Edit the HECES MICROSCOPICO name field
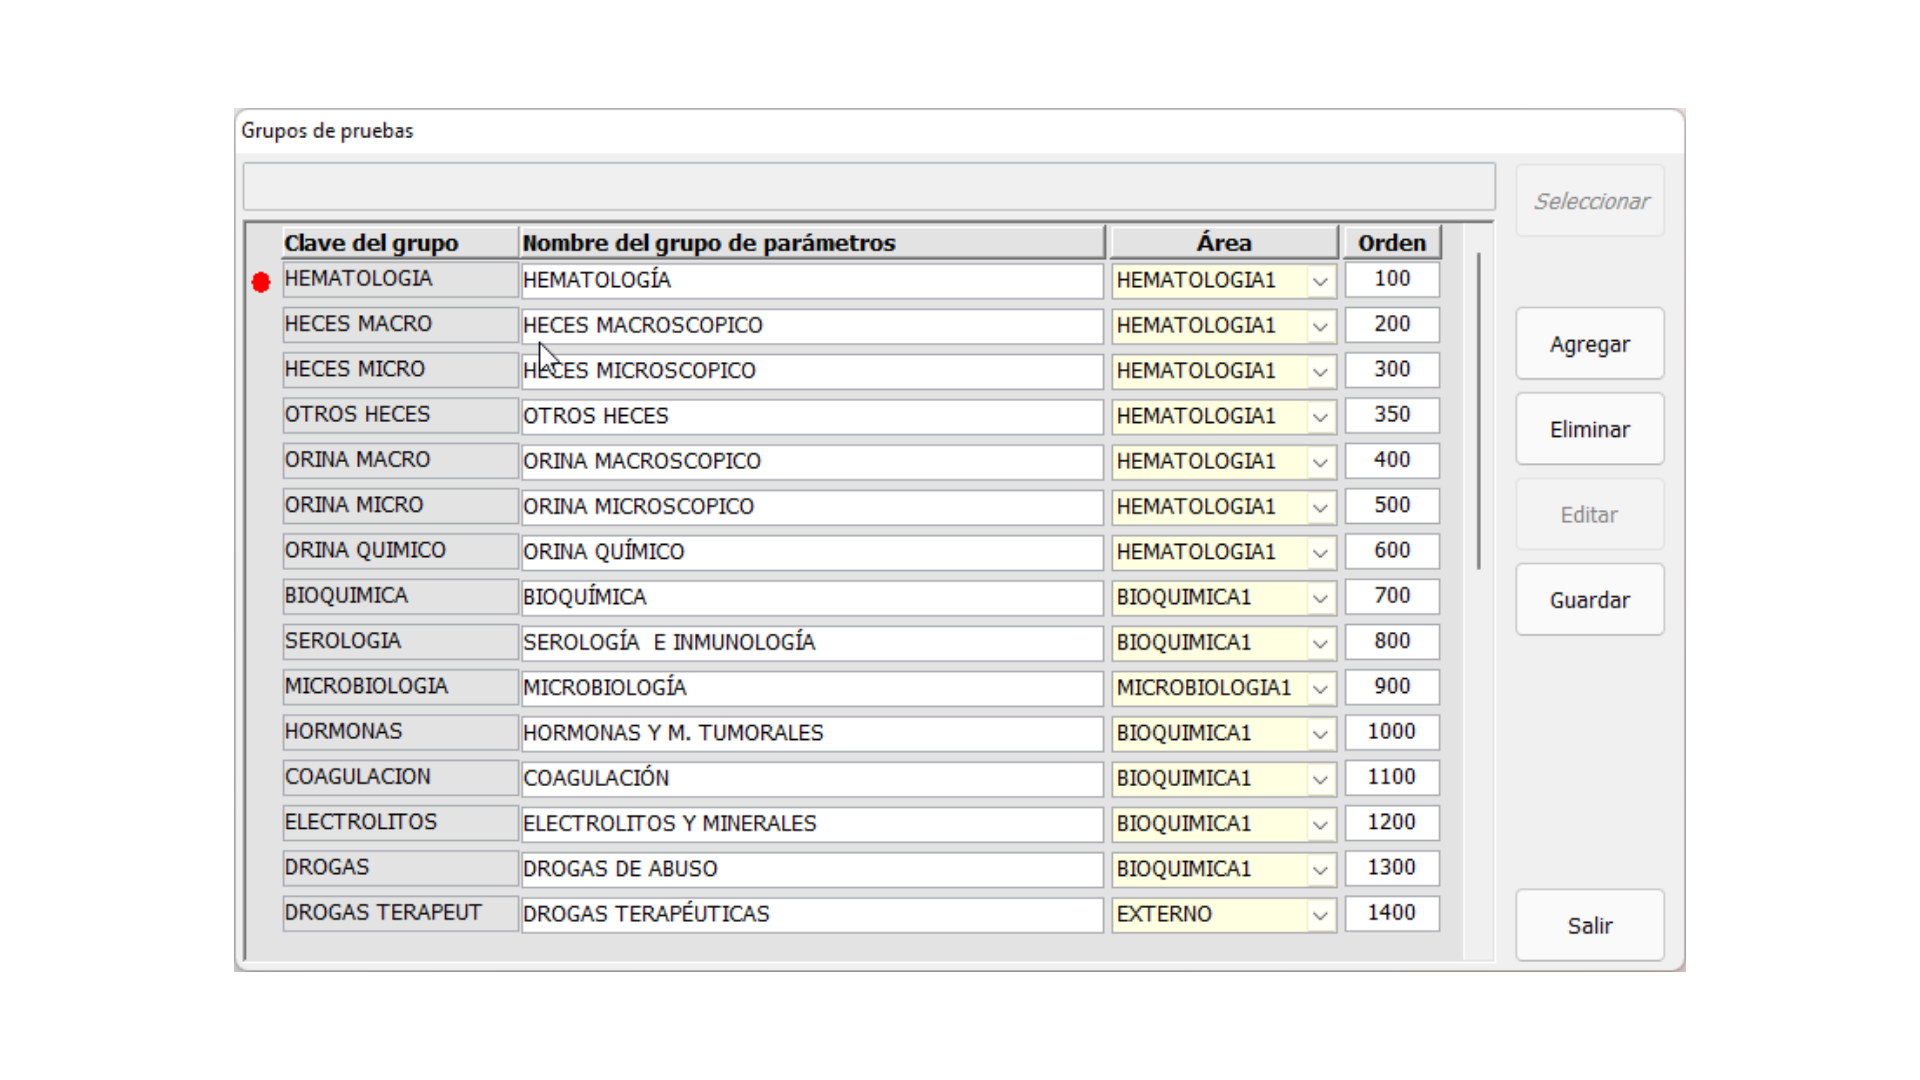The height and width of the screenshot is (1080, 1920). pyautogui.click(x=810, y=371)
